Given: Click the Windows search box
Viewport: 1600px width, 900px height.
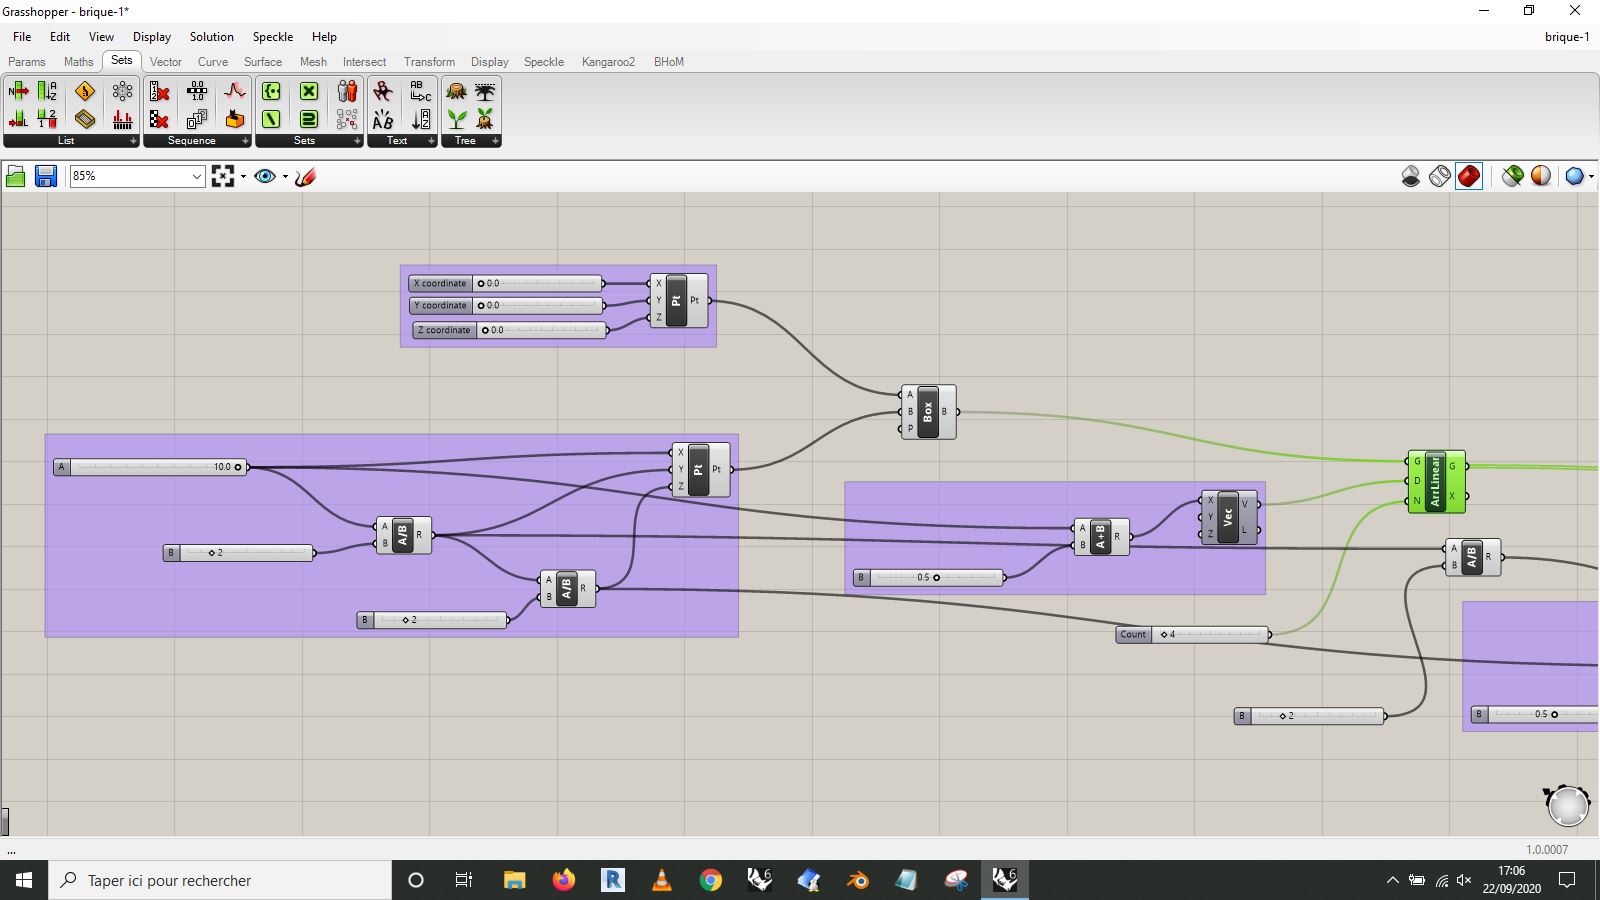Looking at the screenshot, I should 220,880.
